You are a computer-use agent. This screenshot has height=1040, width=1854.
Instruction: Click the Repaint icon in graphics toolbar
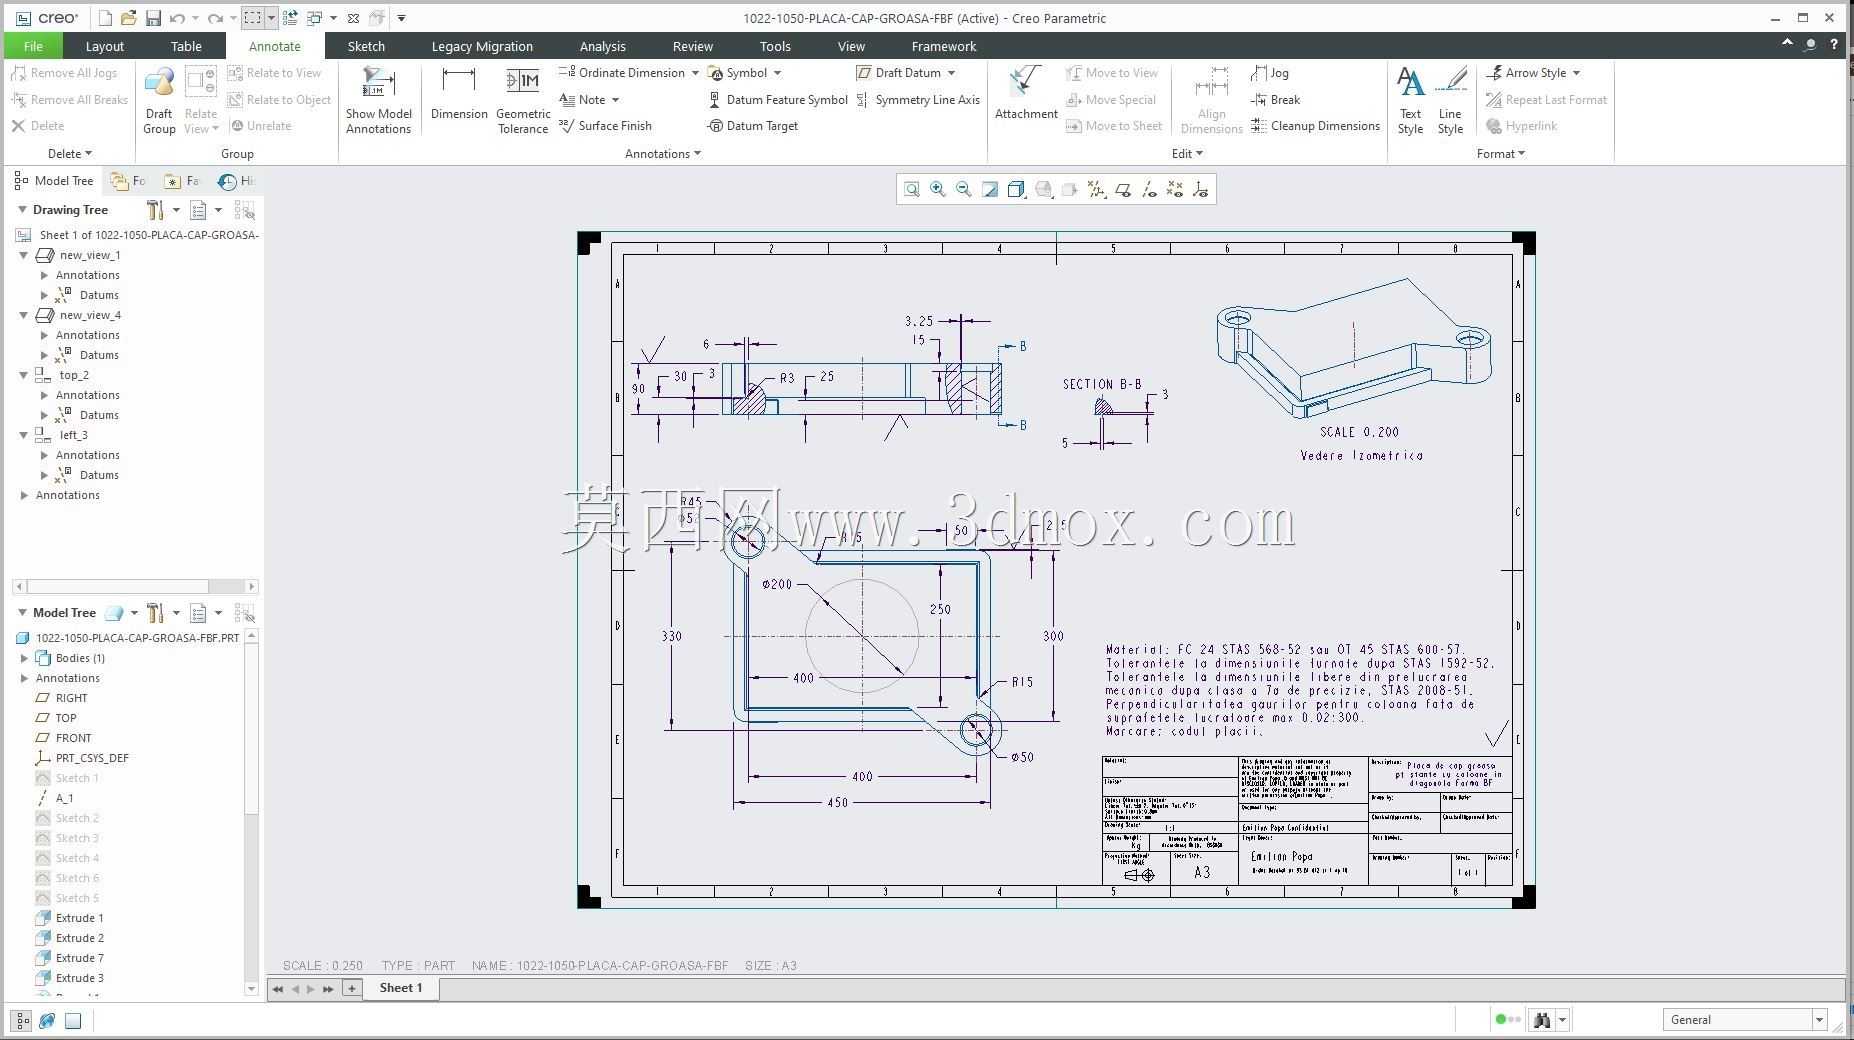pyautogui.click(x=990, y=189)
